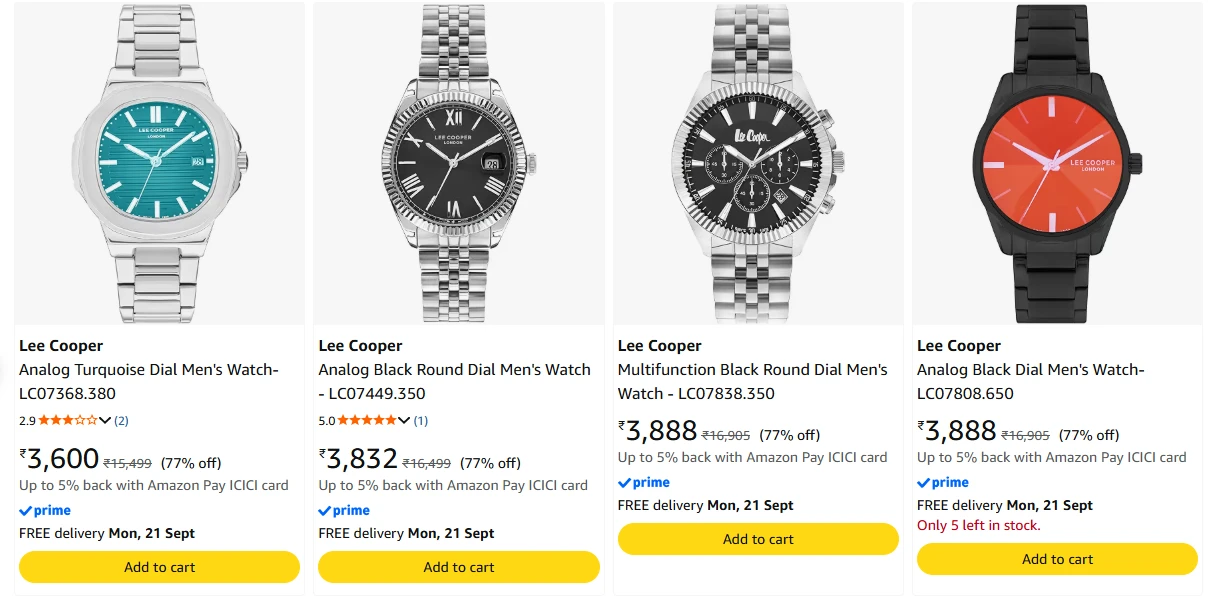Open the (2) reviews count link
Image resolution: width=1208 pixels, height=600 pixels.
coord(121,420)
